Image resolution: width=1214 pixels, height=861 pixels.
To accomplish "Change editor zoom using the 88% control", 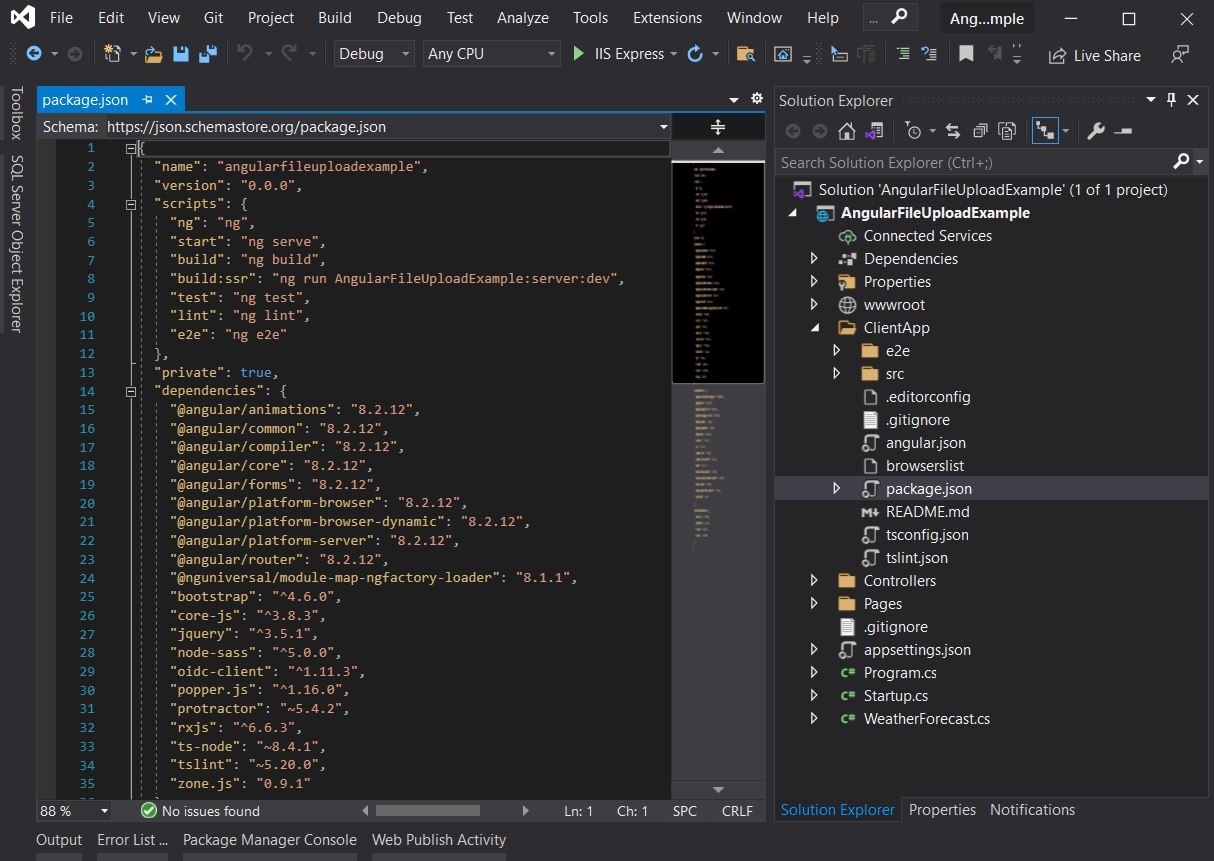I will pyautogui.click(x=73, y=811).
